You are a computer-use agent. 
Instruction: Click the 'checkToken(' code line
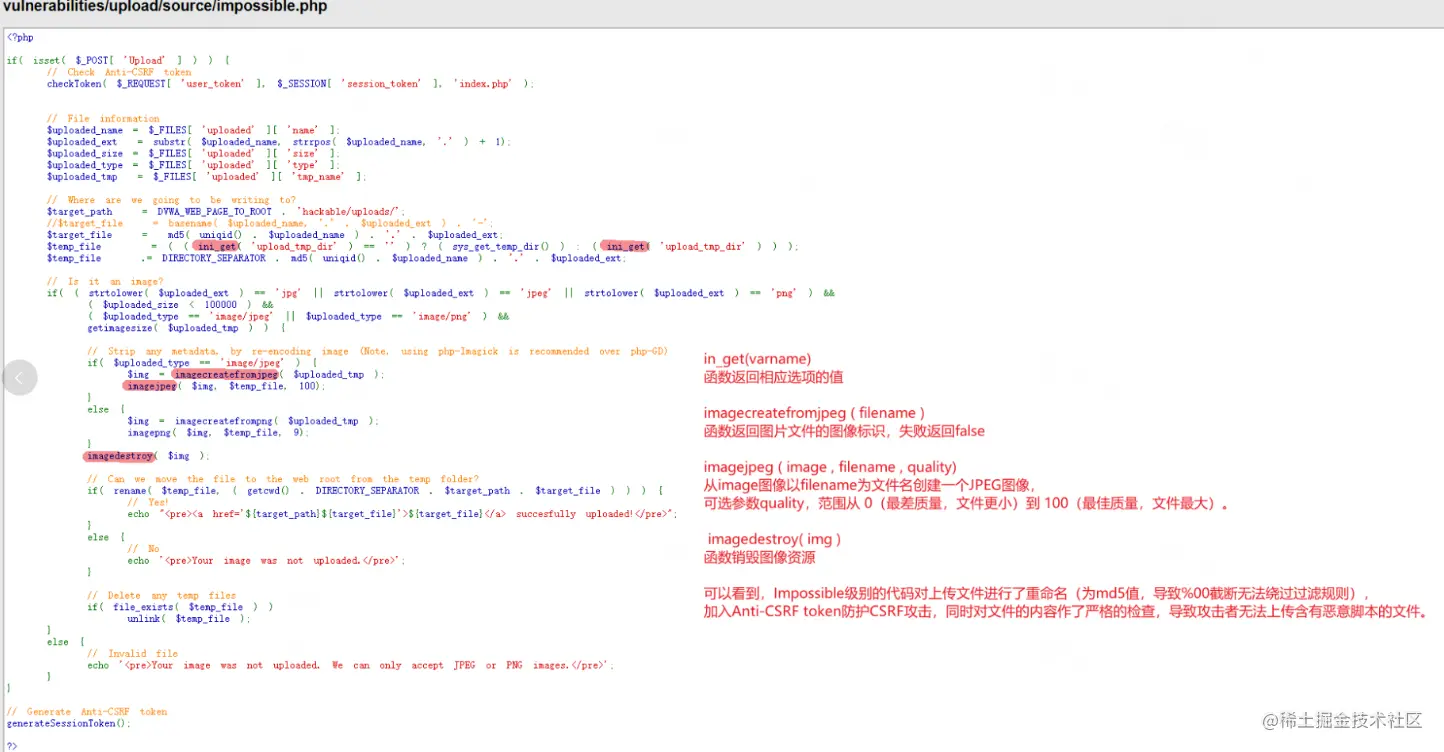[x=290, y=84]
